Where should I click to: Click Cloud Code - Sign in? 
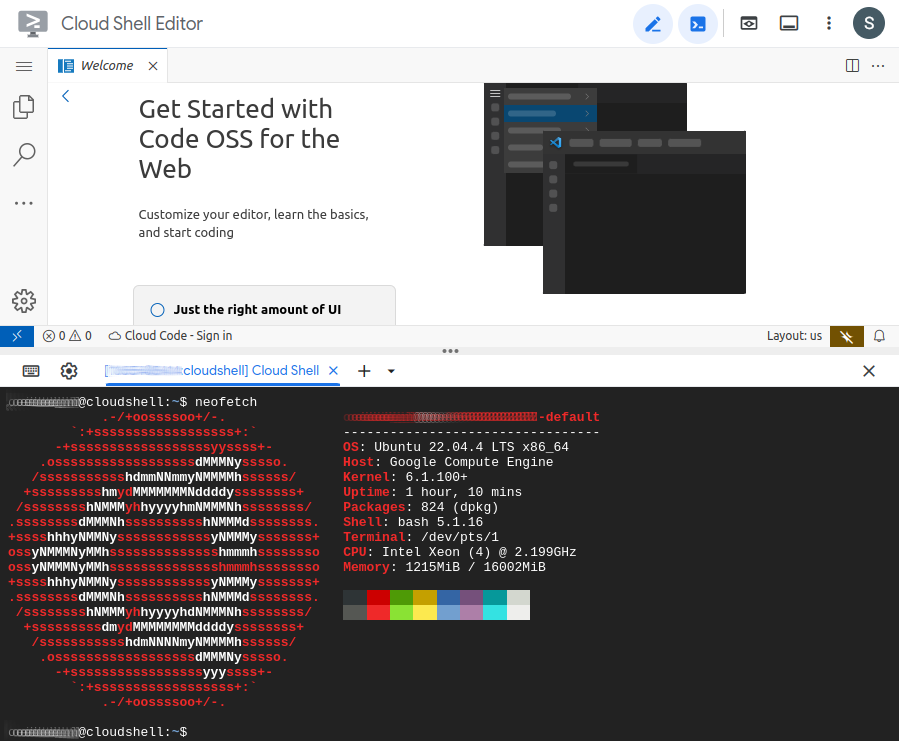pos(171,336)
